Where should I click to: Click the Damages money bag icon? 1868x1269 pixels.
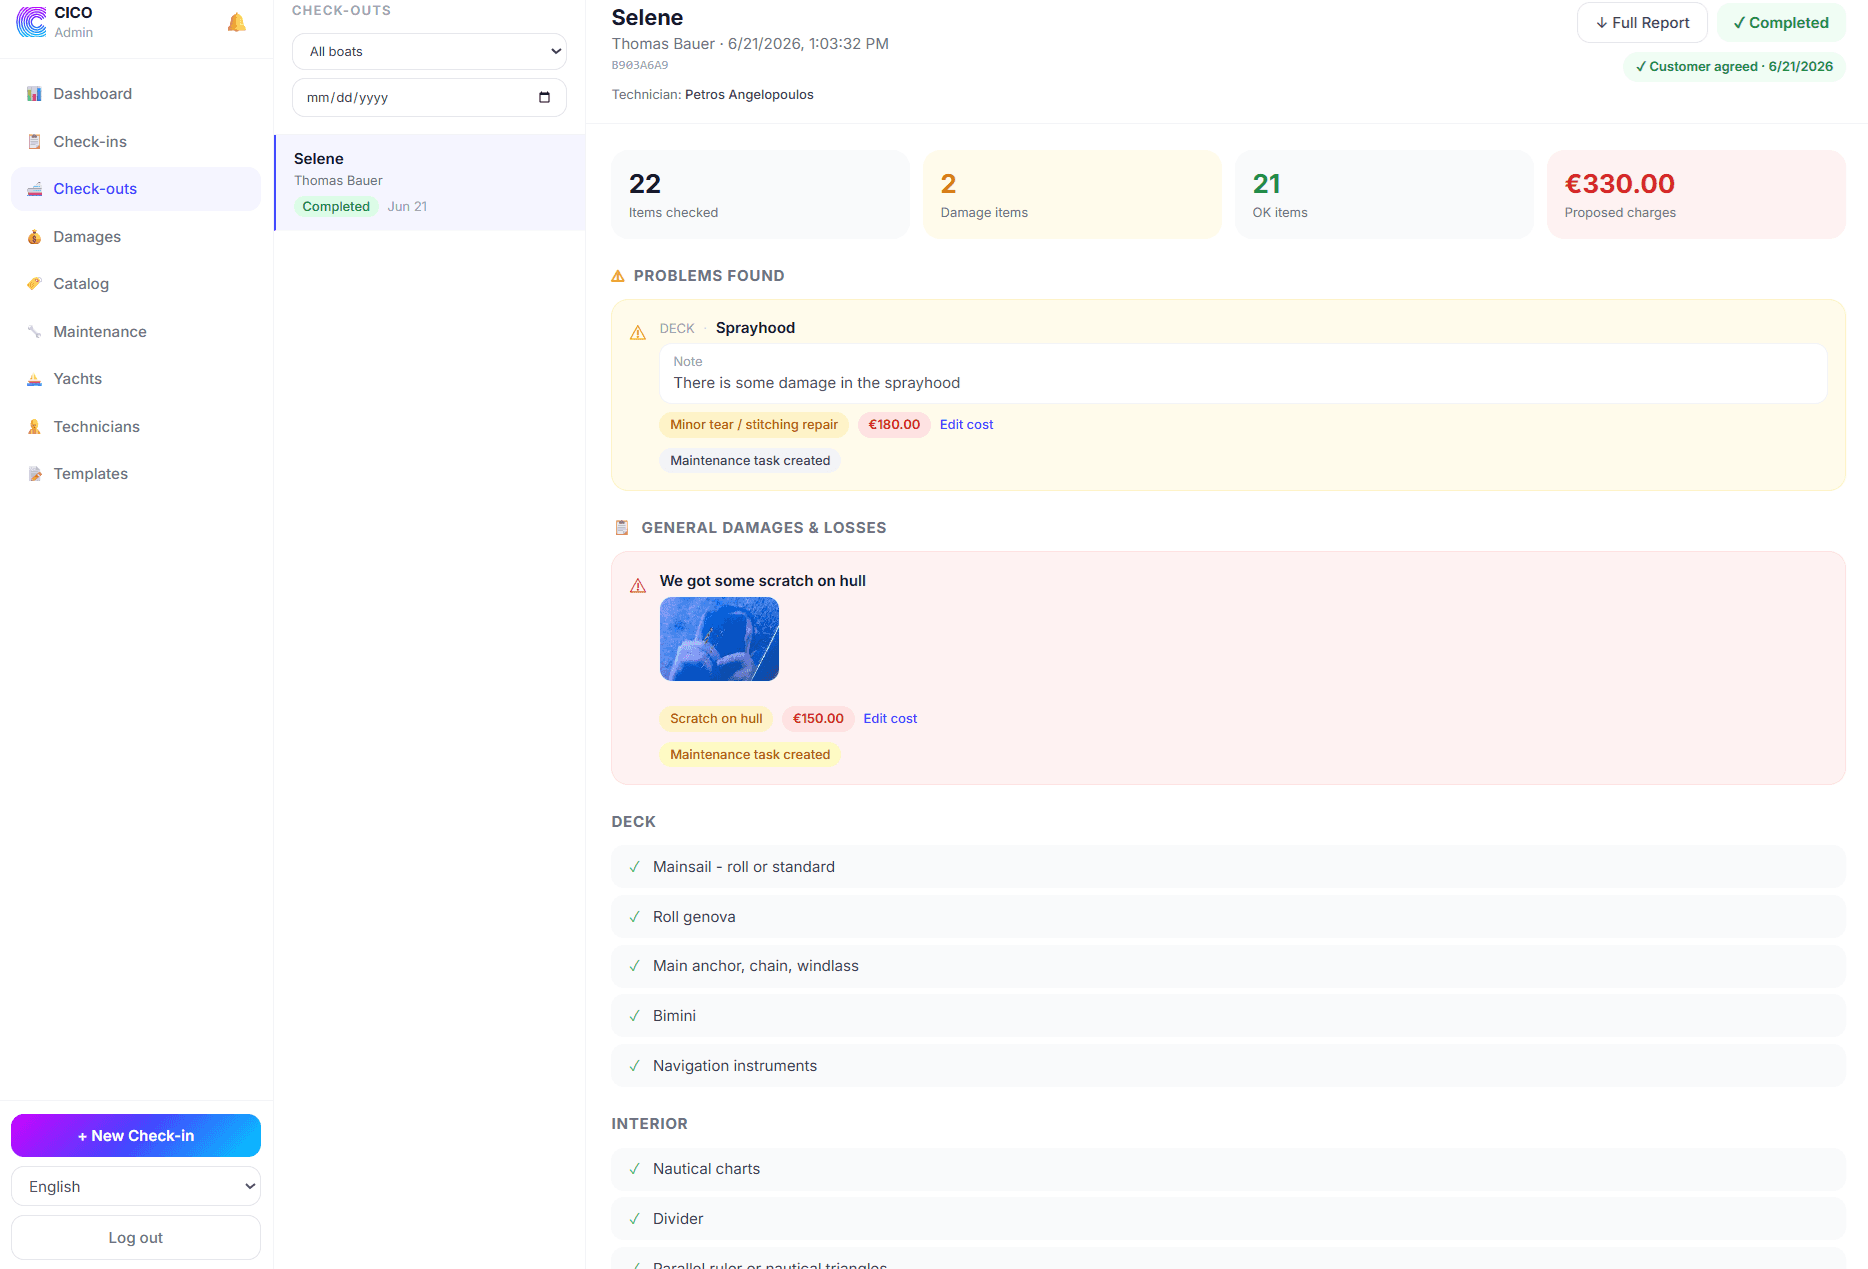pyautogui.click(x=34, y=237)
